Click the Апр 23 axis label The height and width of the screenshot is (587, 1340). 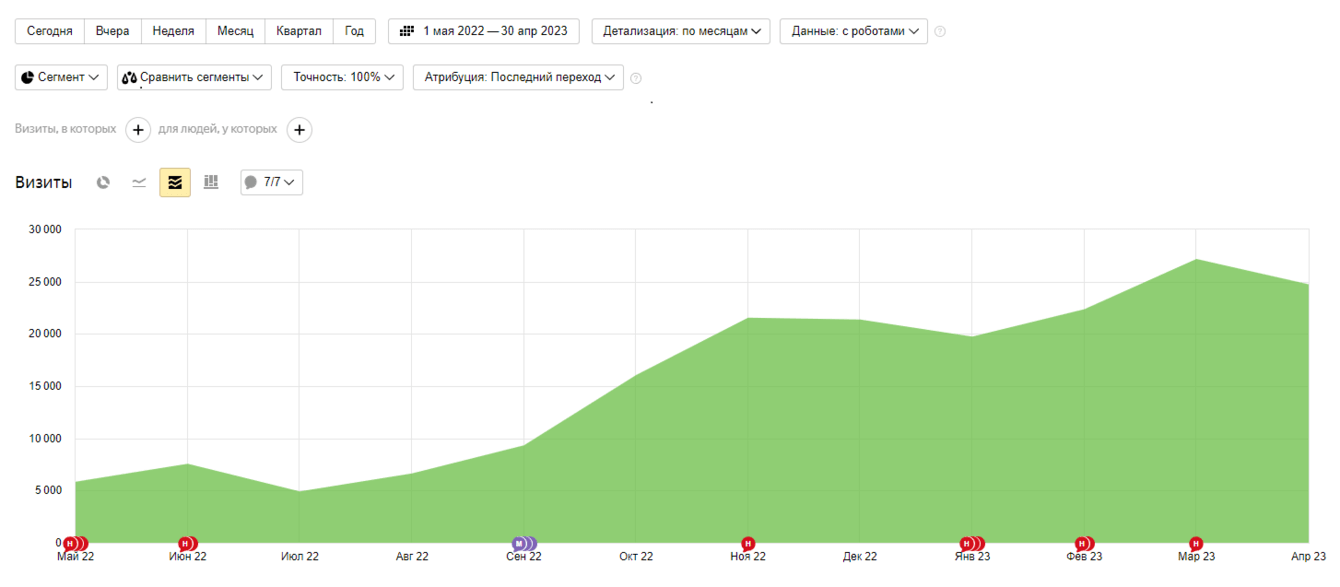point(1308,556)
